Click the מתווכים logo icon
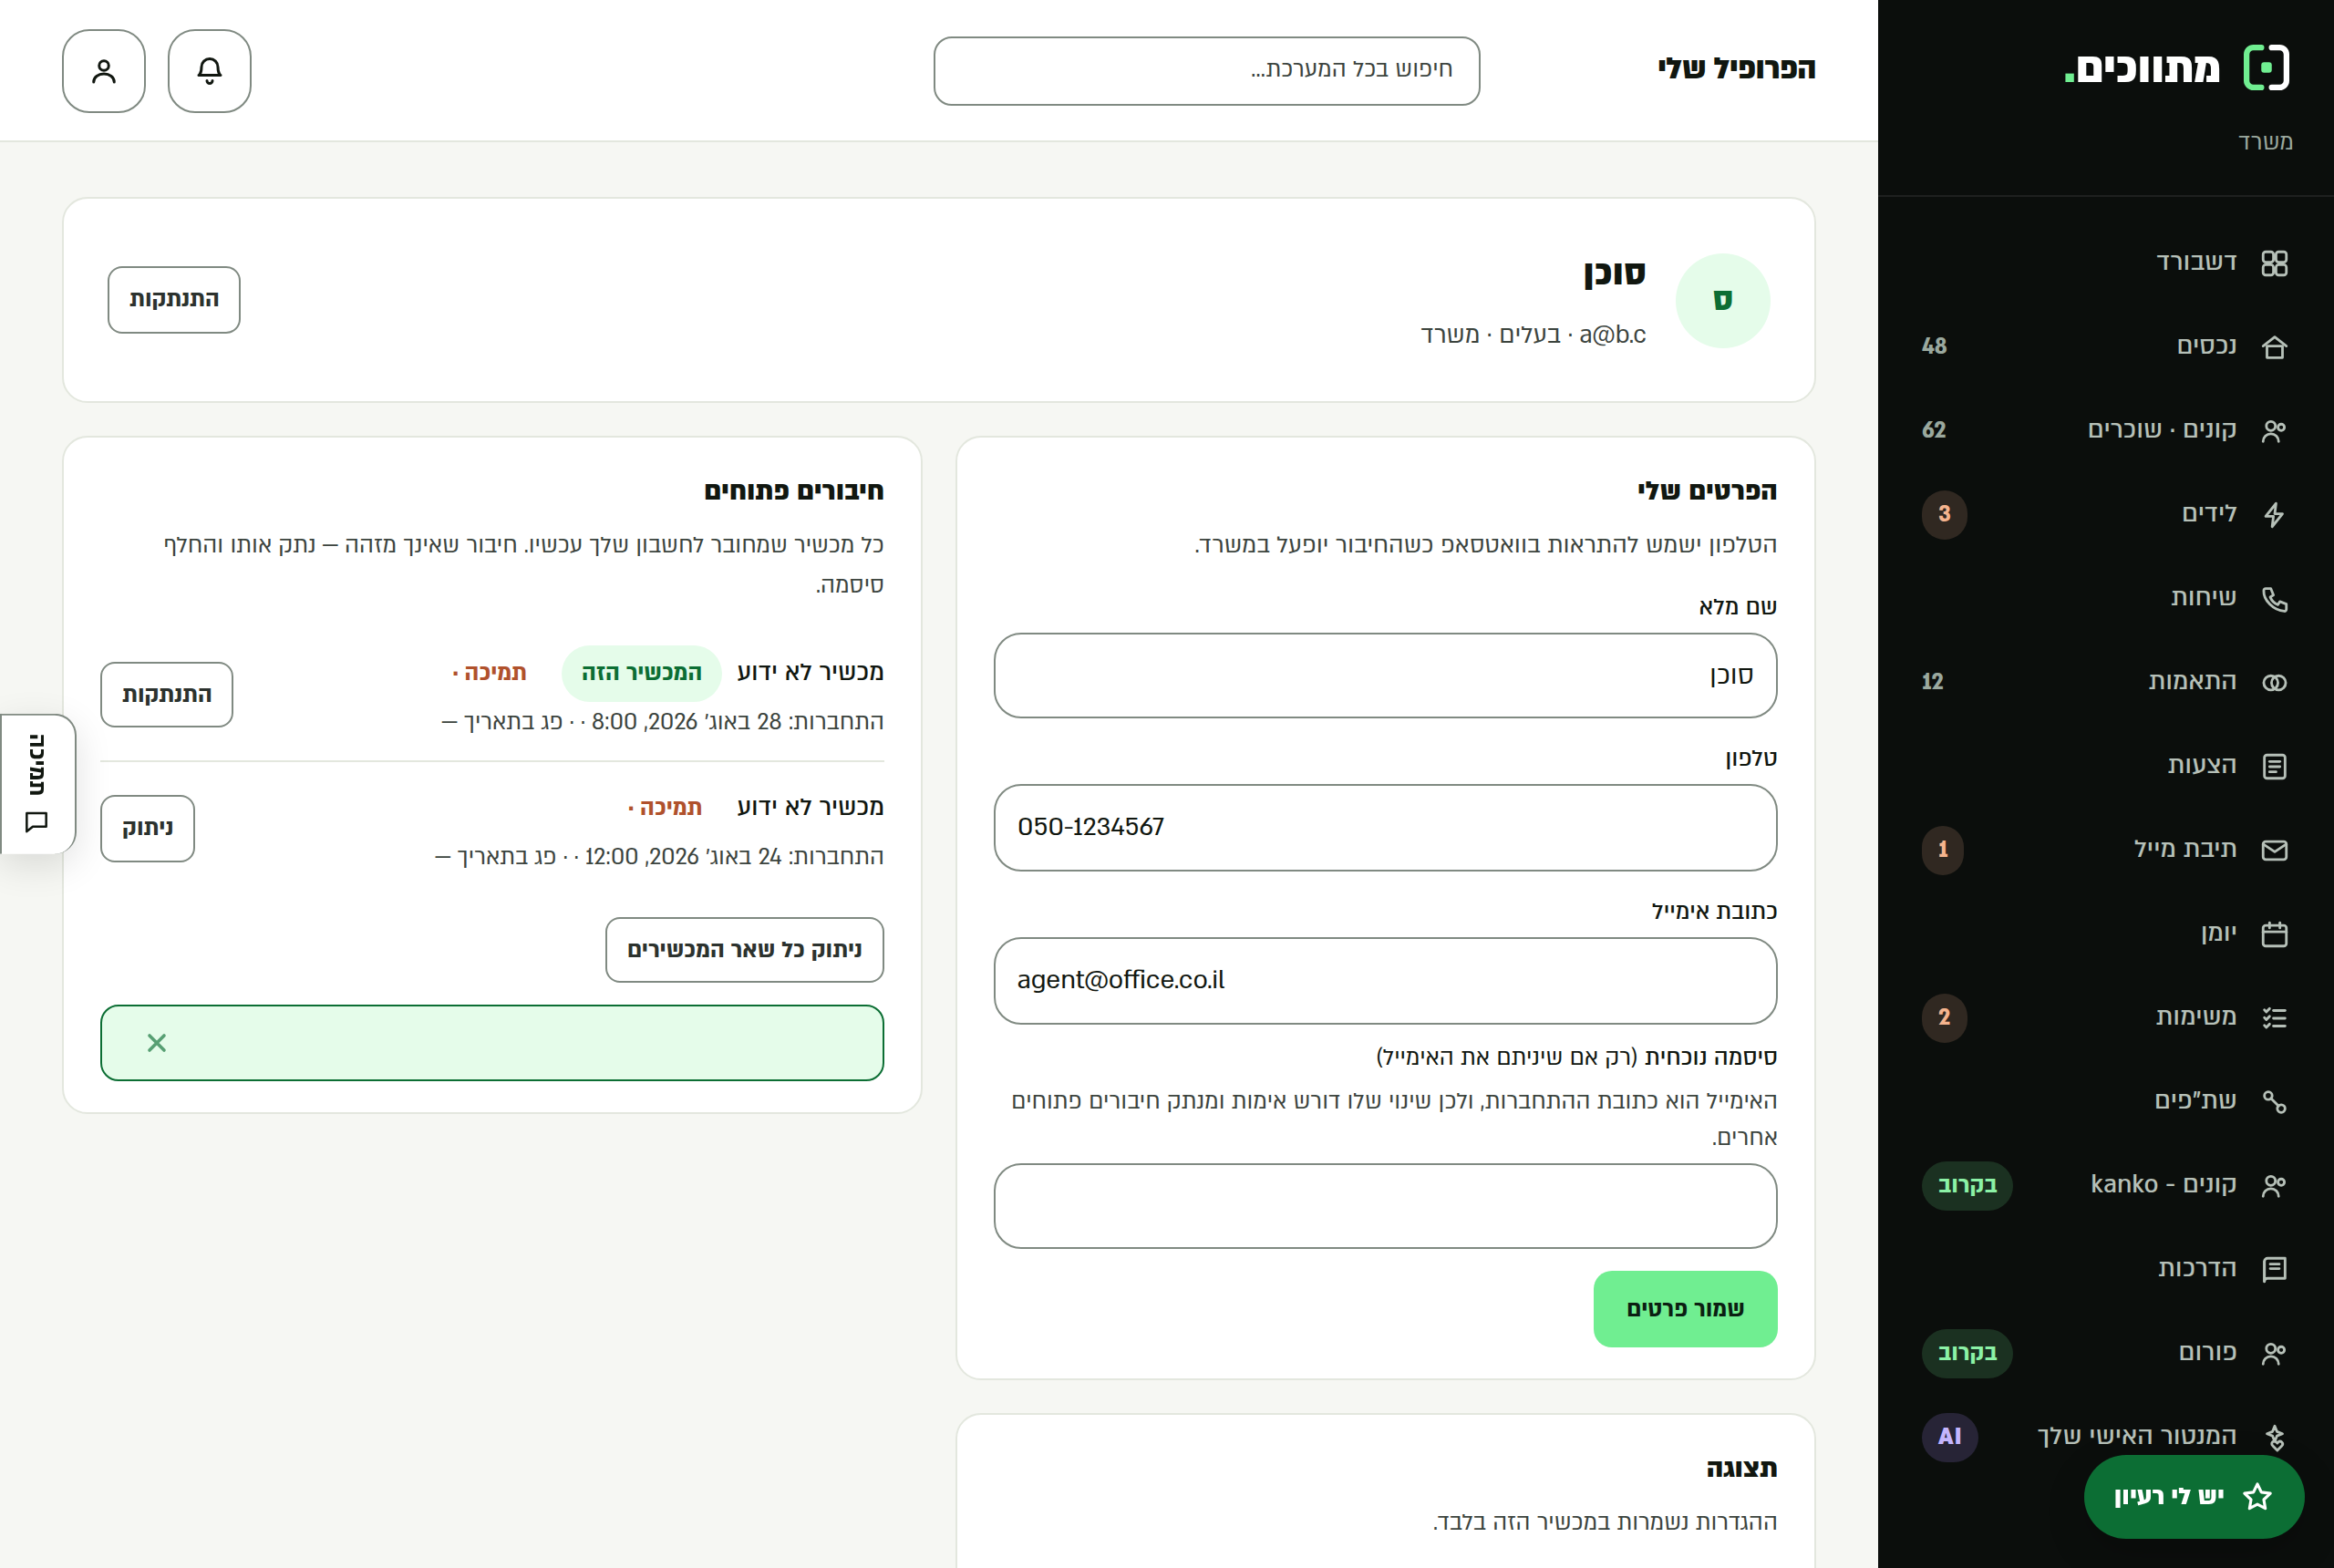The height and width of the screenshot is (1568, 2334). 2267,68
